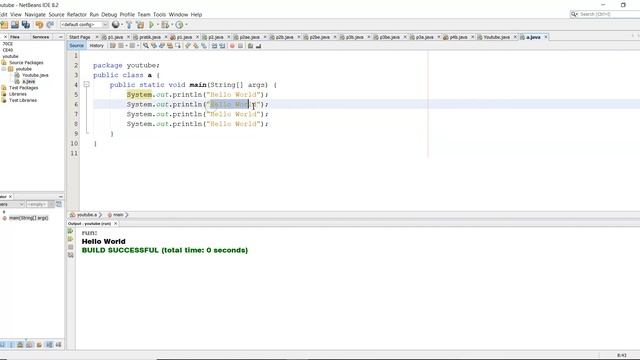Open the Window menu
Image resolution: width=640 pixels, height=360 pixels.
[178, 14]
